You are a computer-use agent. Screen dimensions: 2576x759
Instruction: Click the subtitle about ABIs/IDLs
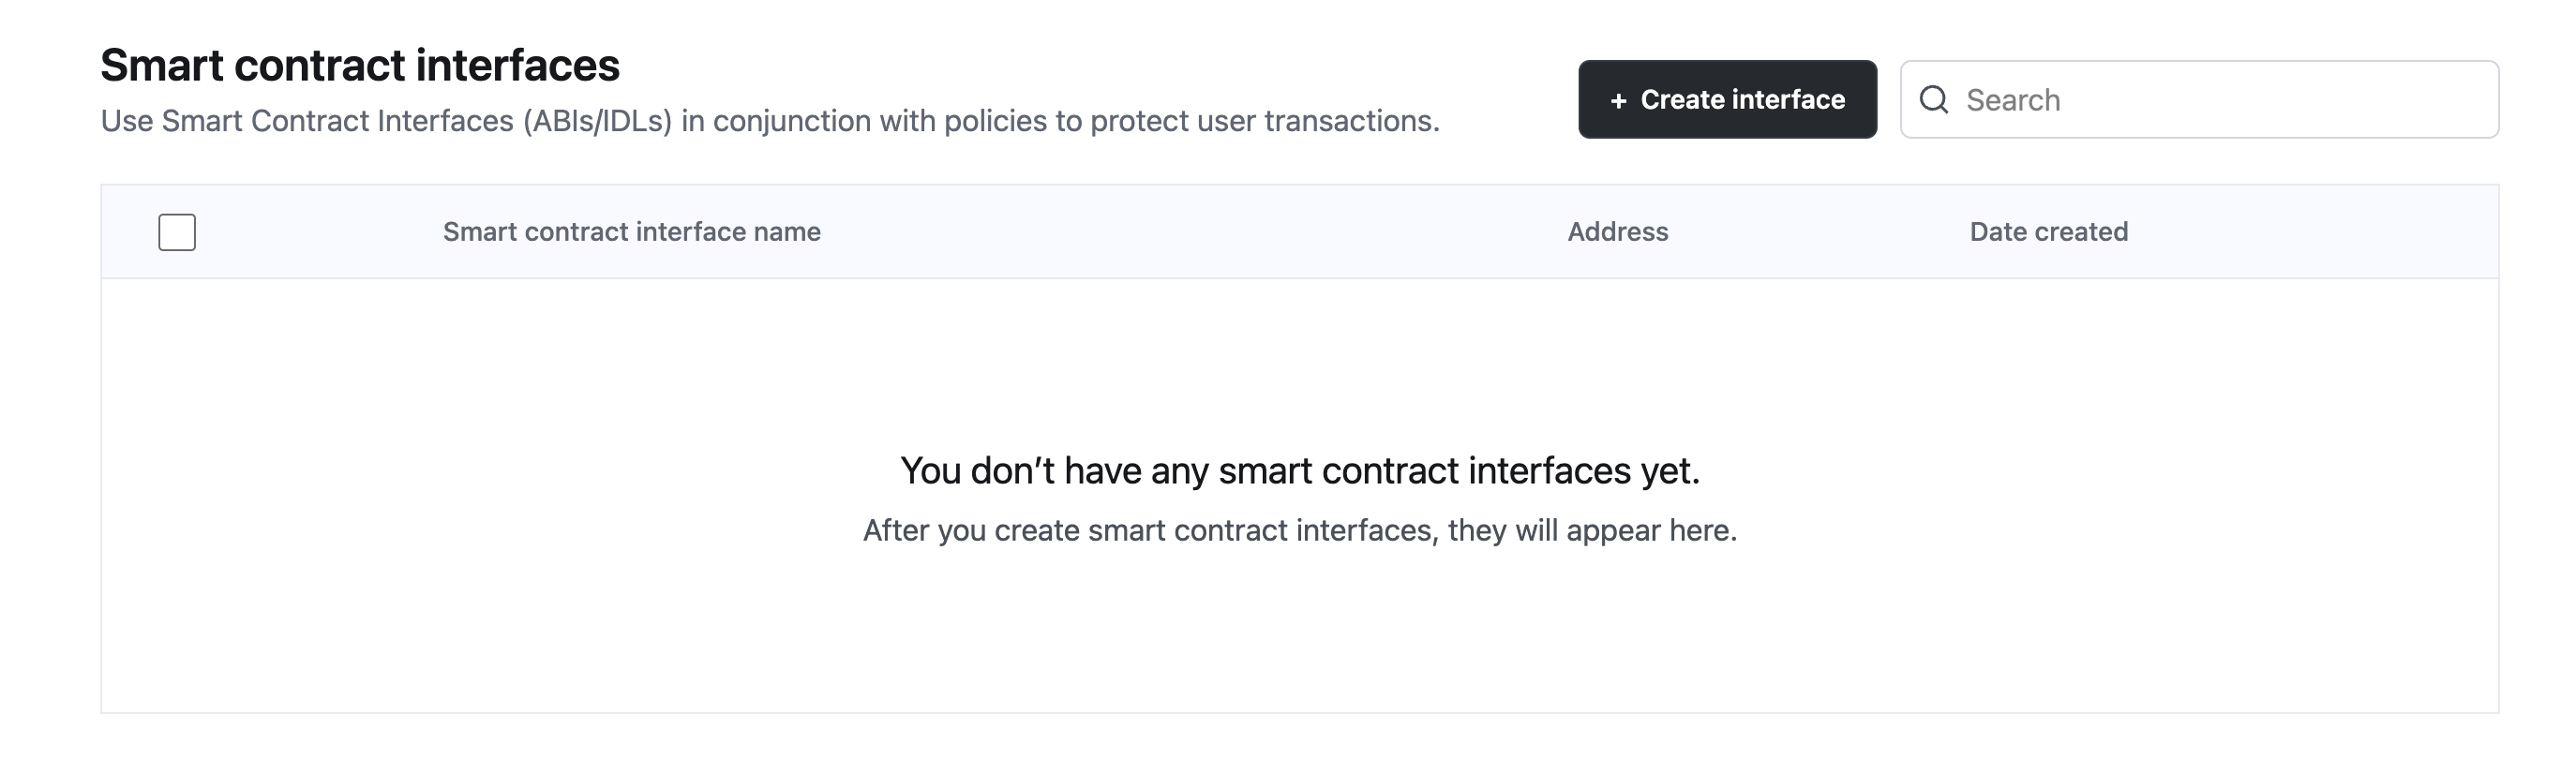(x=770, y=122)
